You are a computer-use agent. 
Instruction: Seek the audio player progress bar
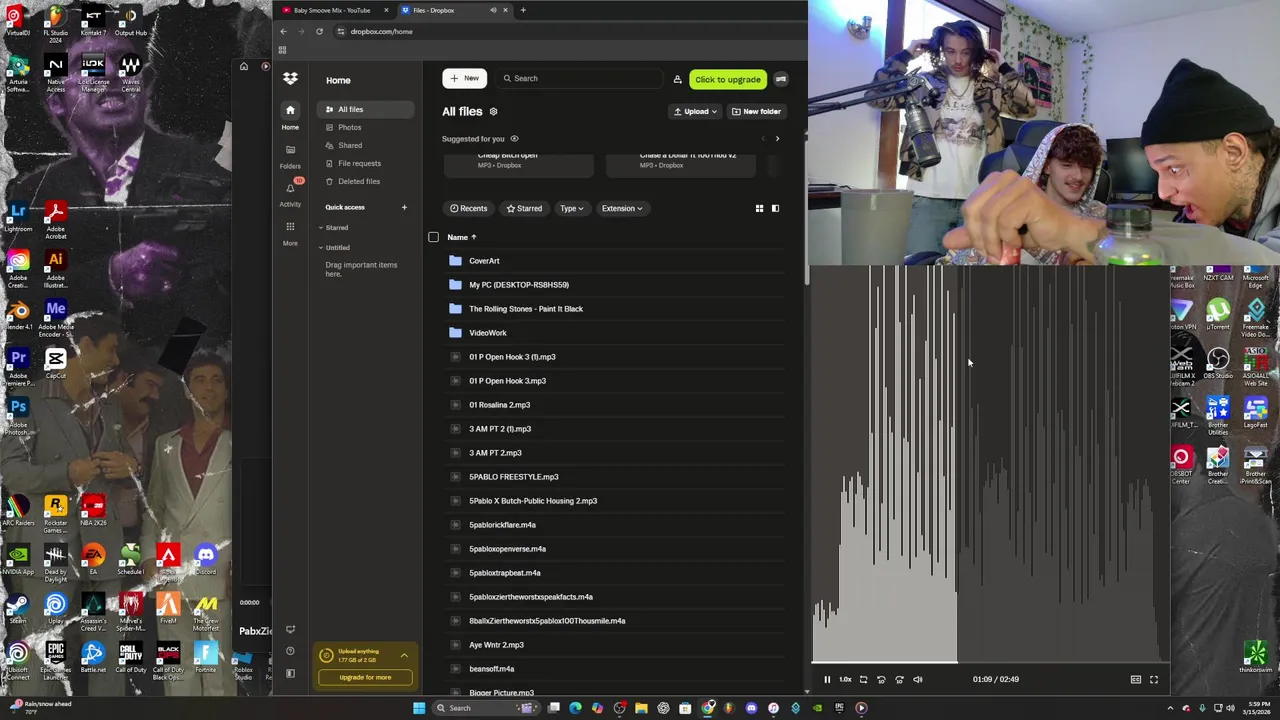click(990, 662)
